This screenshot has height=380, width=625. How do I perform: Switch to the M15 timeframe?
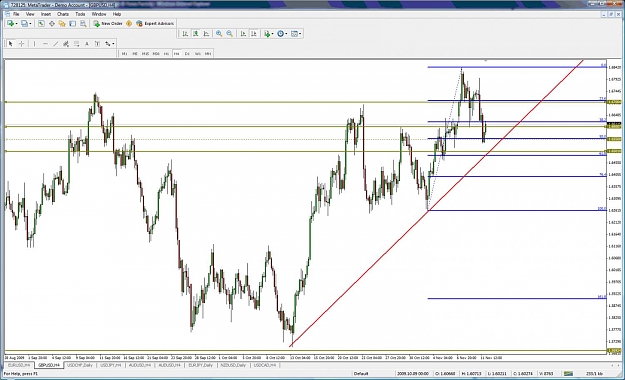pos(145,53)
